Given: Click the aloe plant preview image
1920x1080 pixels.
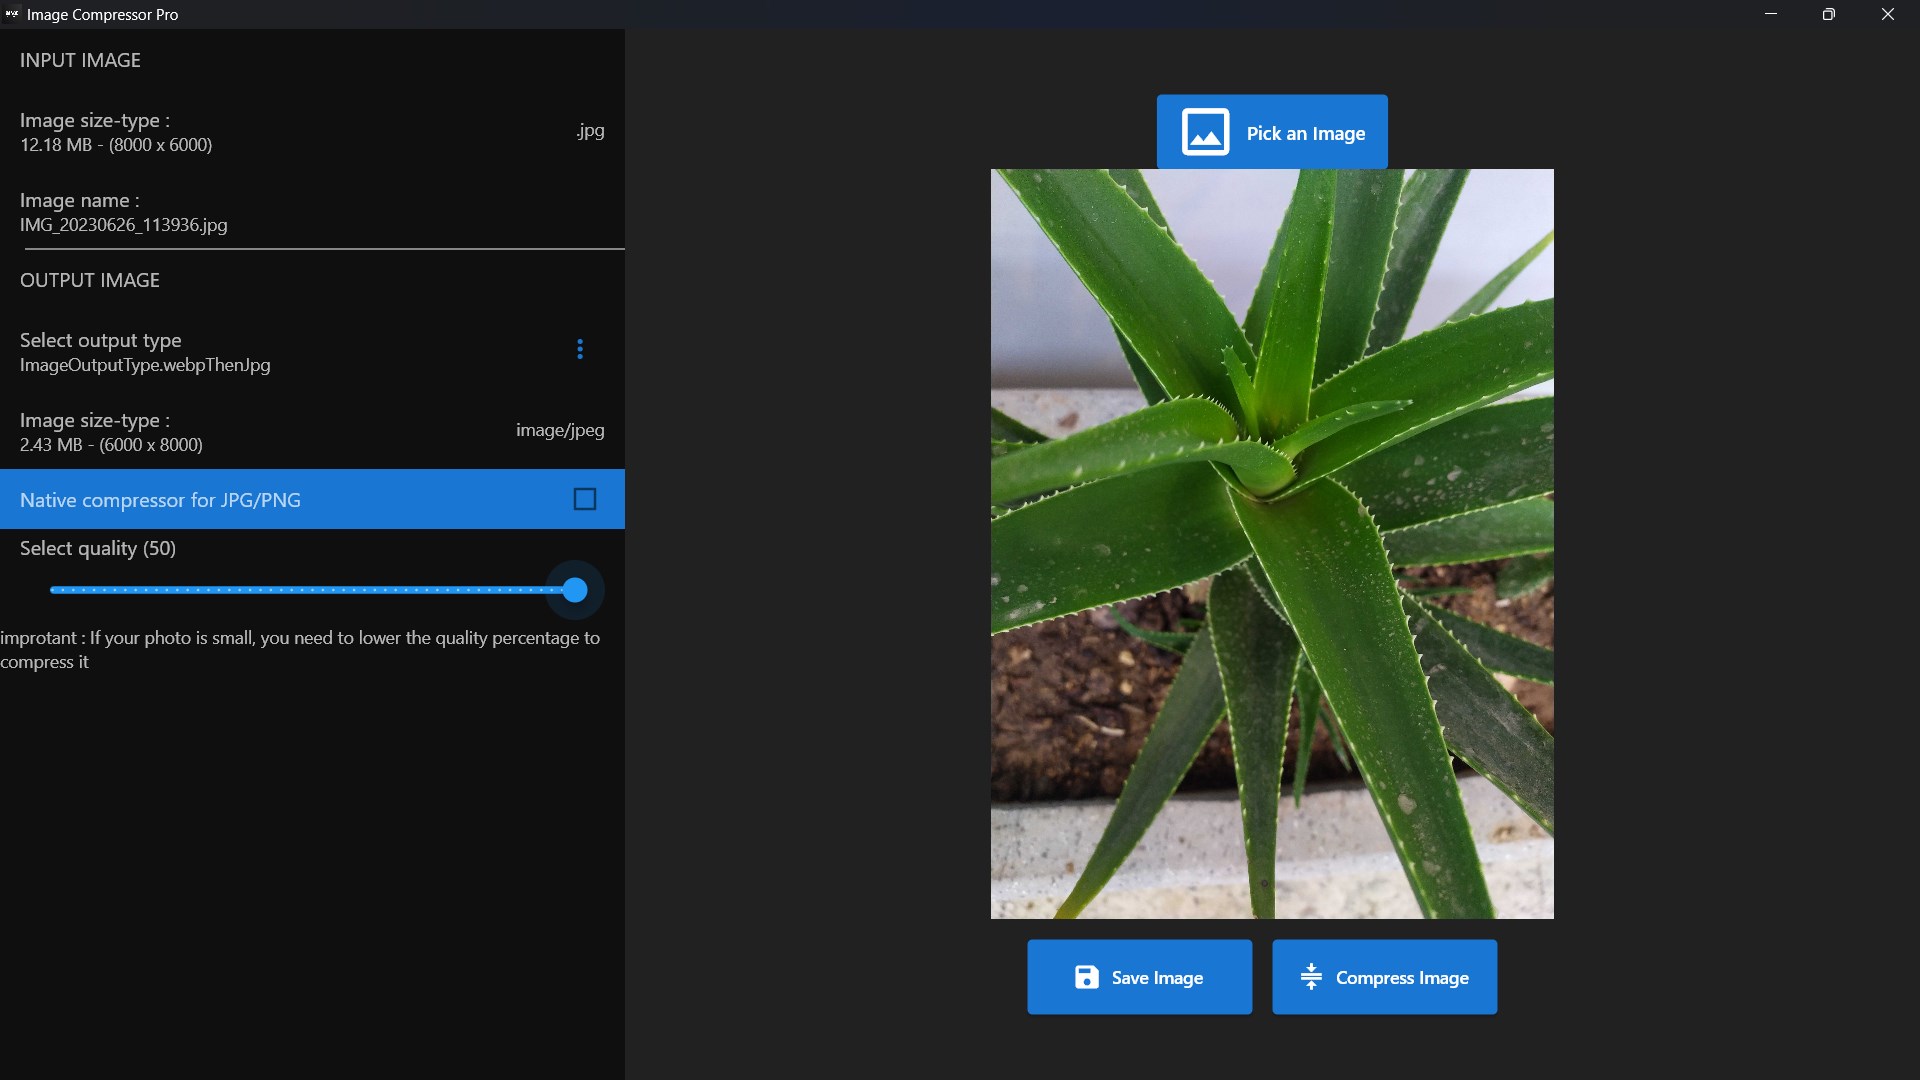Looking at the screenshot, I should click(x=1272, y=543).
